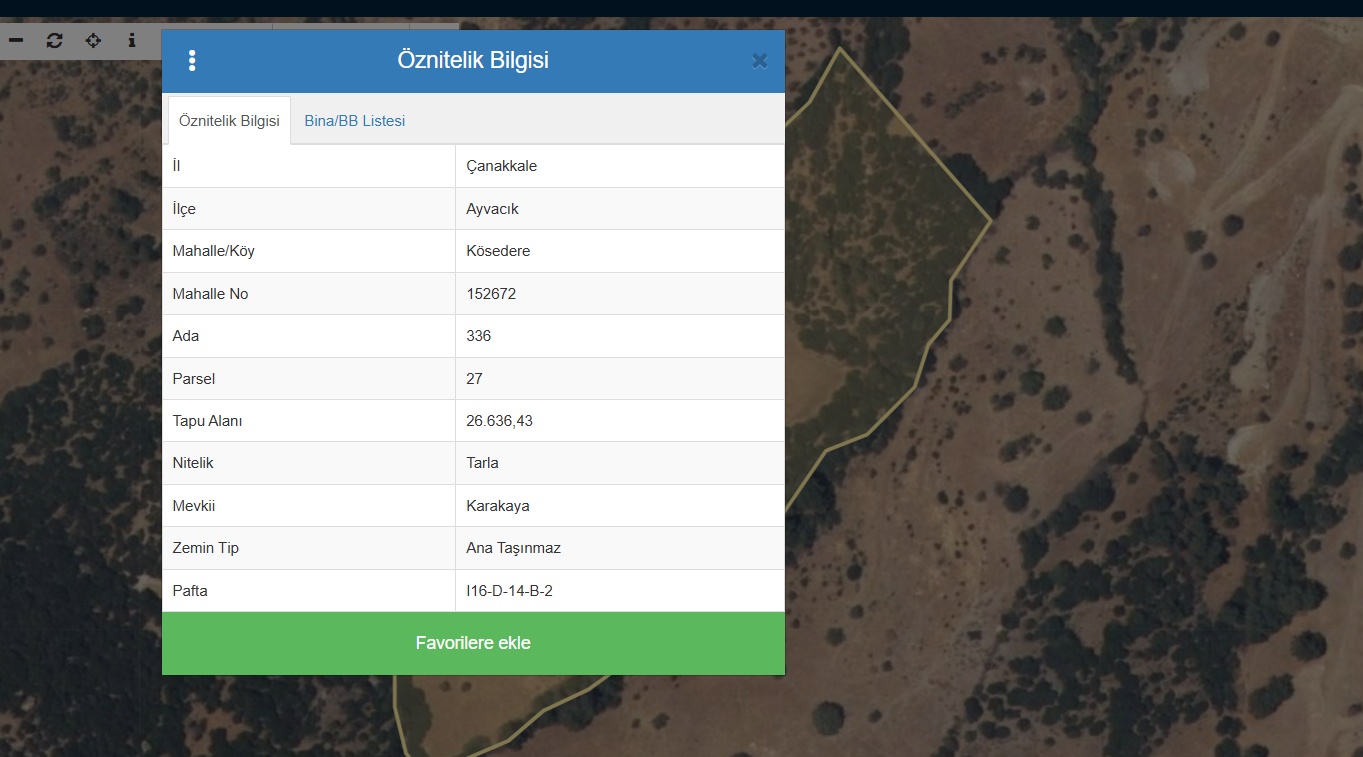Click the Mahalle/Köy row label
Viewport: 1363px width, 757px height.
214,251
